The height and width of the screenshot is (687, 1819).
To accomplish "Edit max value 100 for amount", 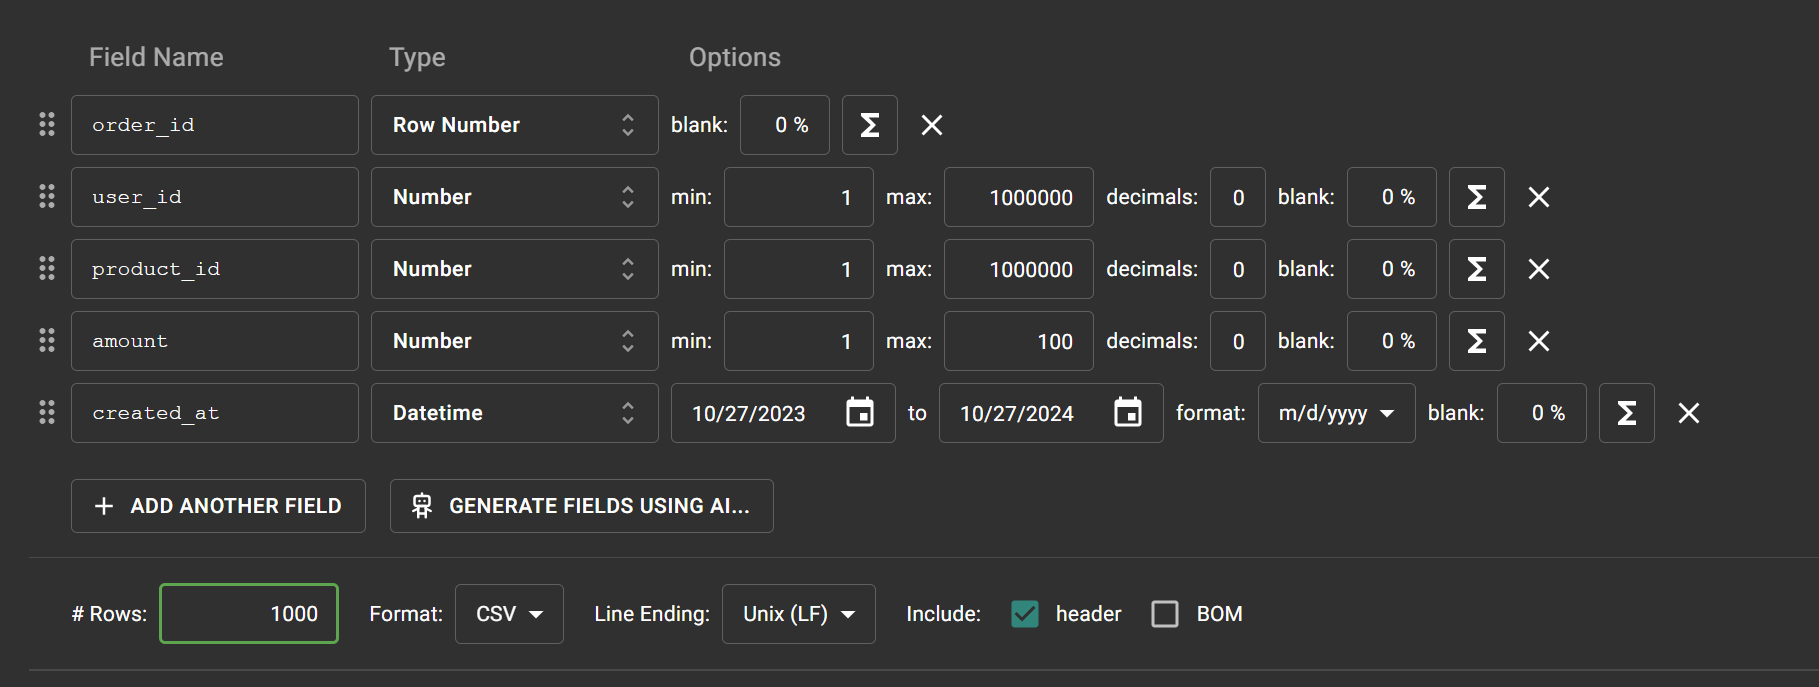I will pyautogui.click(x=1019, y=341).
